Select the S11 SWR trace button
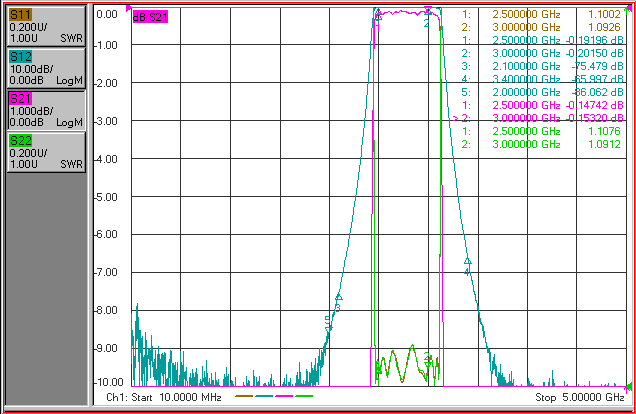 (46, 26)
